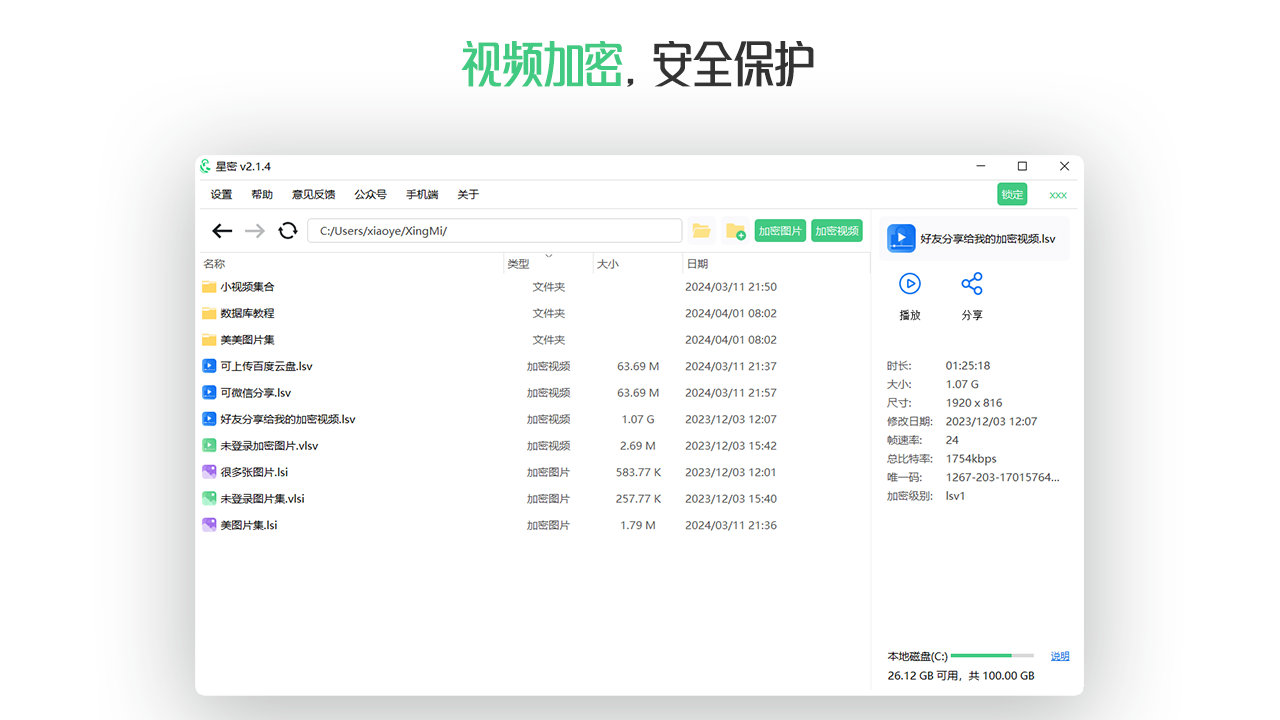Click the purple icon of 很多张图片.lsi

pos(209,472)
